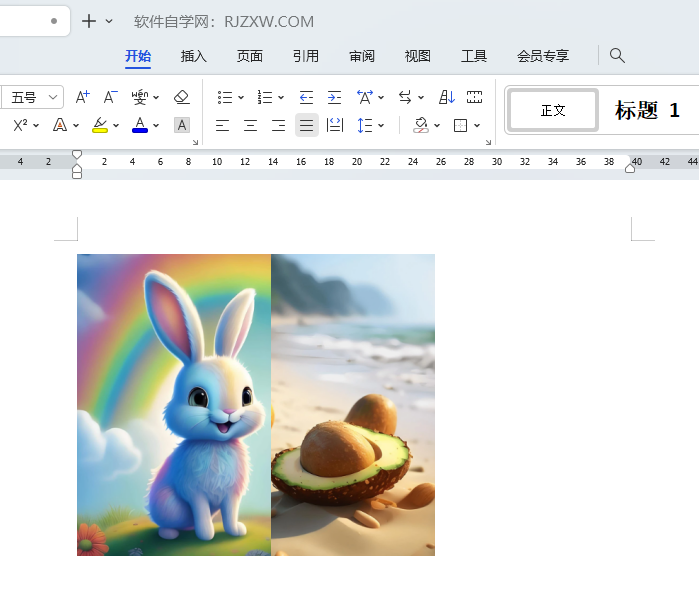Expand text effect dropdown arrow
Image resolution: width=699 pixels, height=598 pixels.
coord(76,126)
